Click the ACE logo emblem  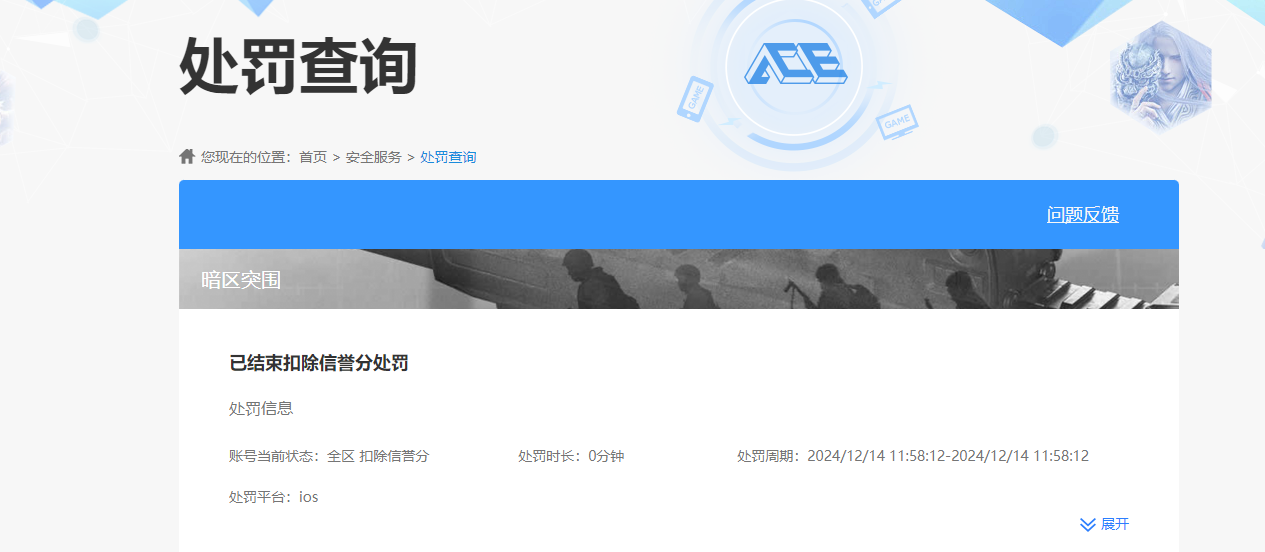(796, 66)
